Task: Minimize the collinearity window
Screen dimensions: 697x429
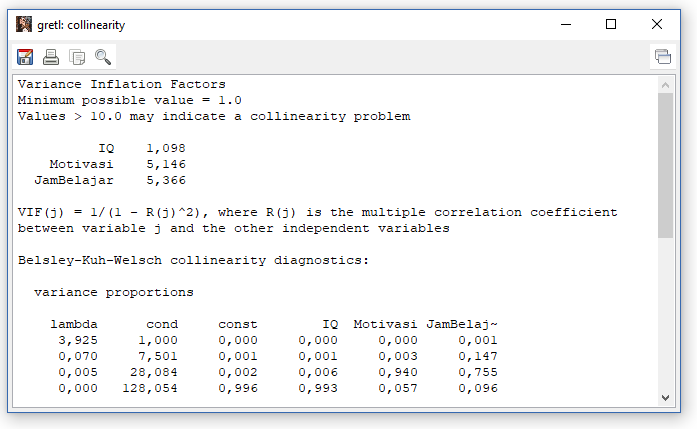Action: 564,24
